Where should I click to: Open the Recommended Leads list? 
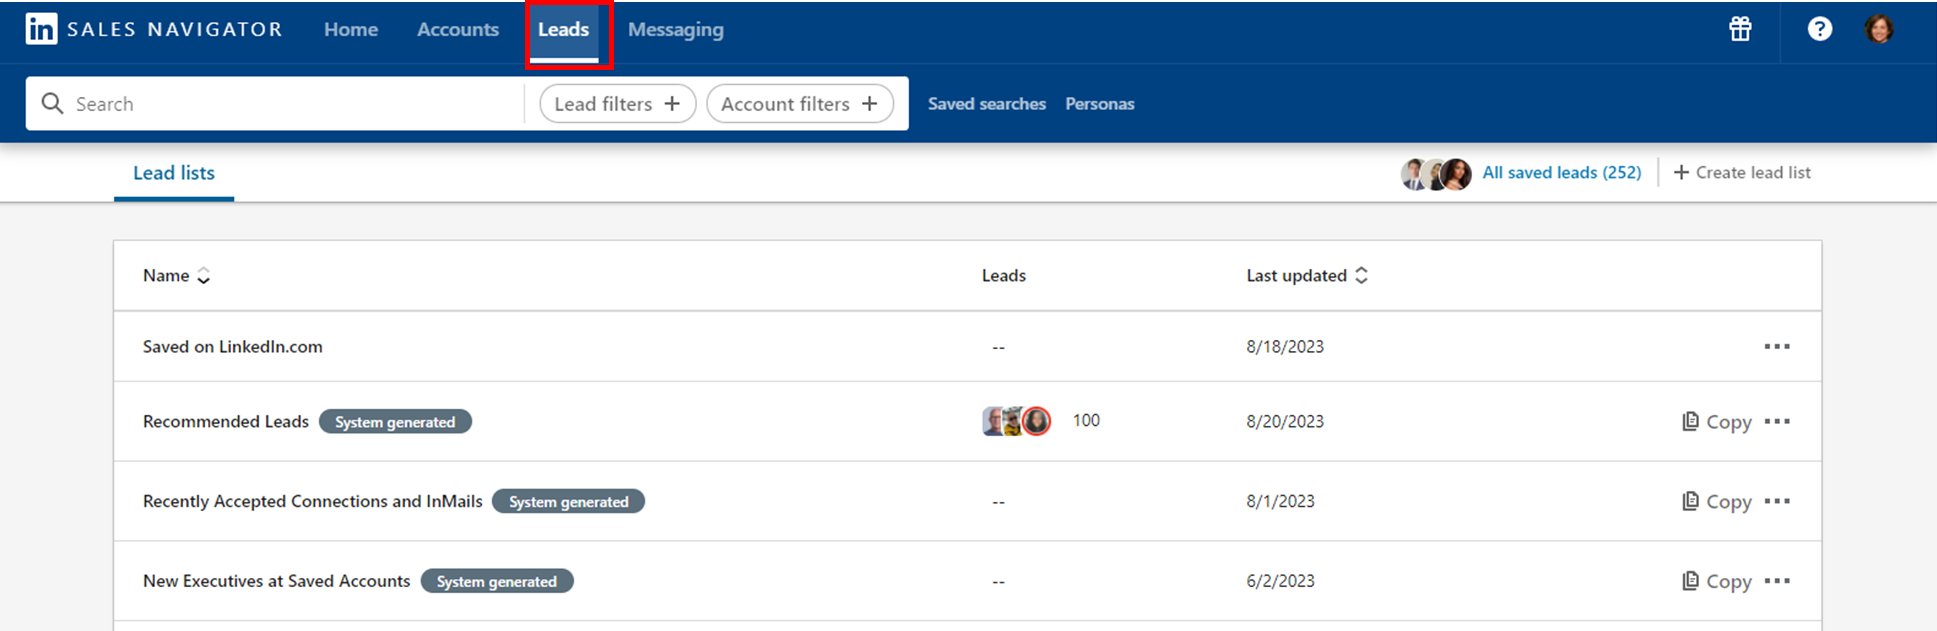coord(226,422)
